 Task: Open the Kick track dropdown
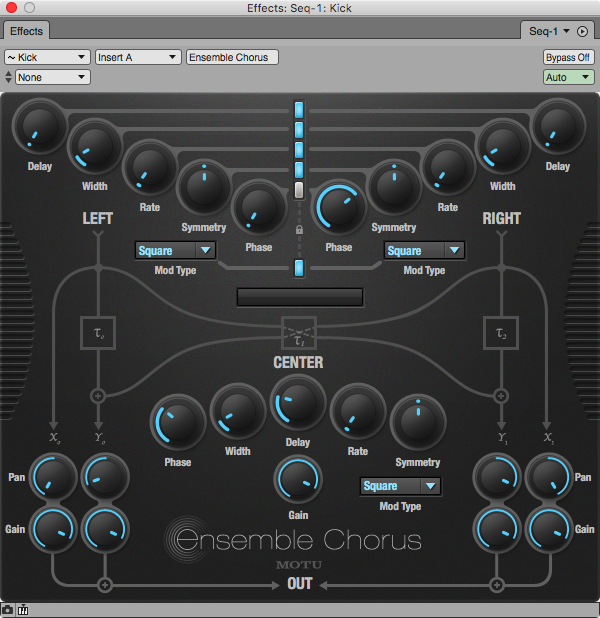coord(47,57)
